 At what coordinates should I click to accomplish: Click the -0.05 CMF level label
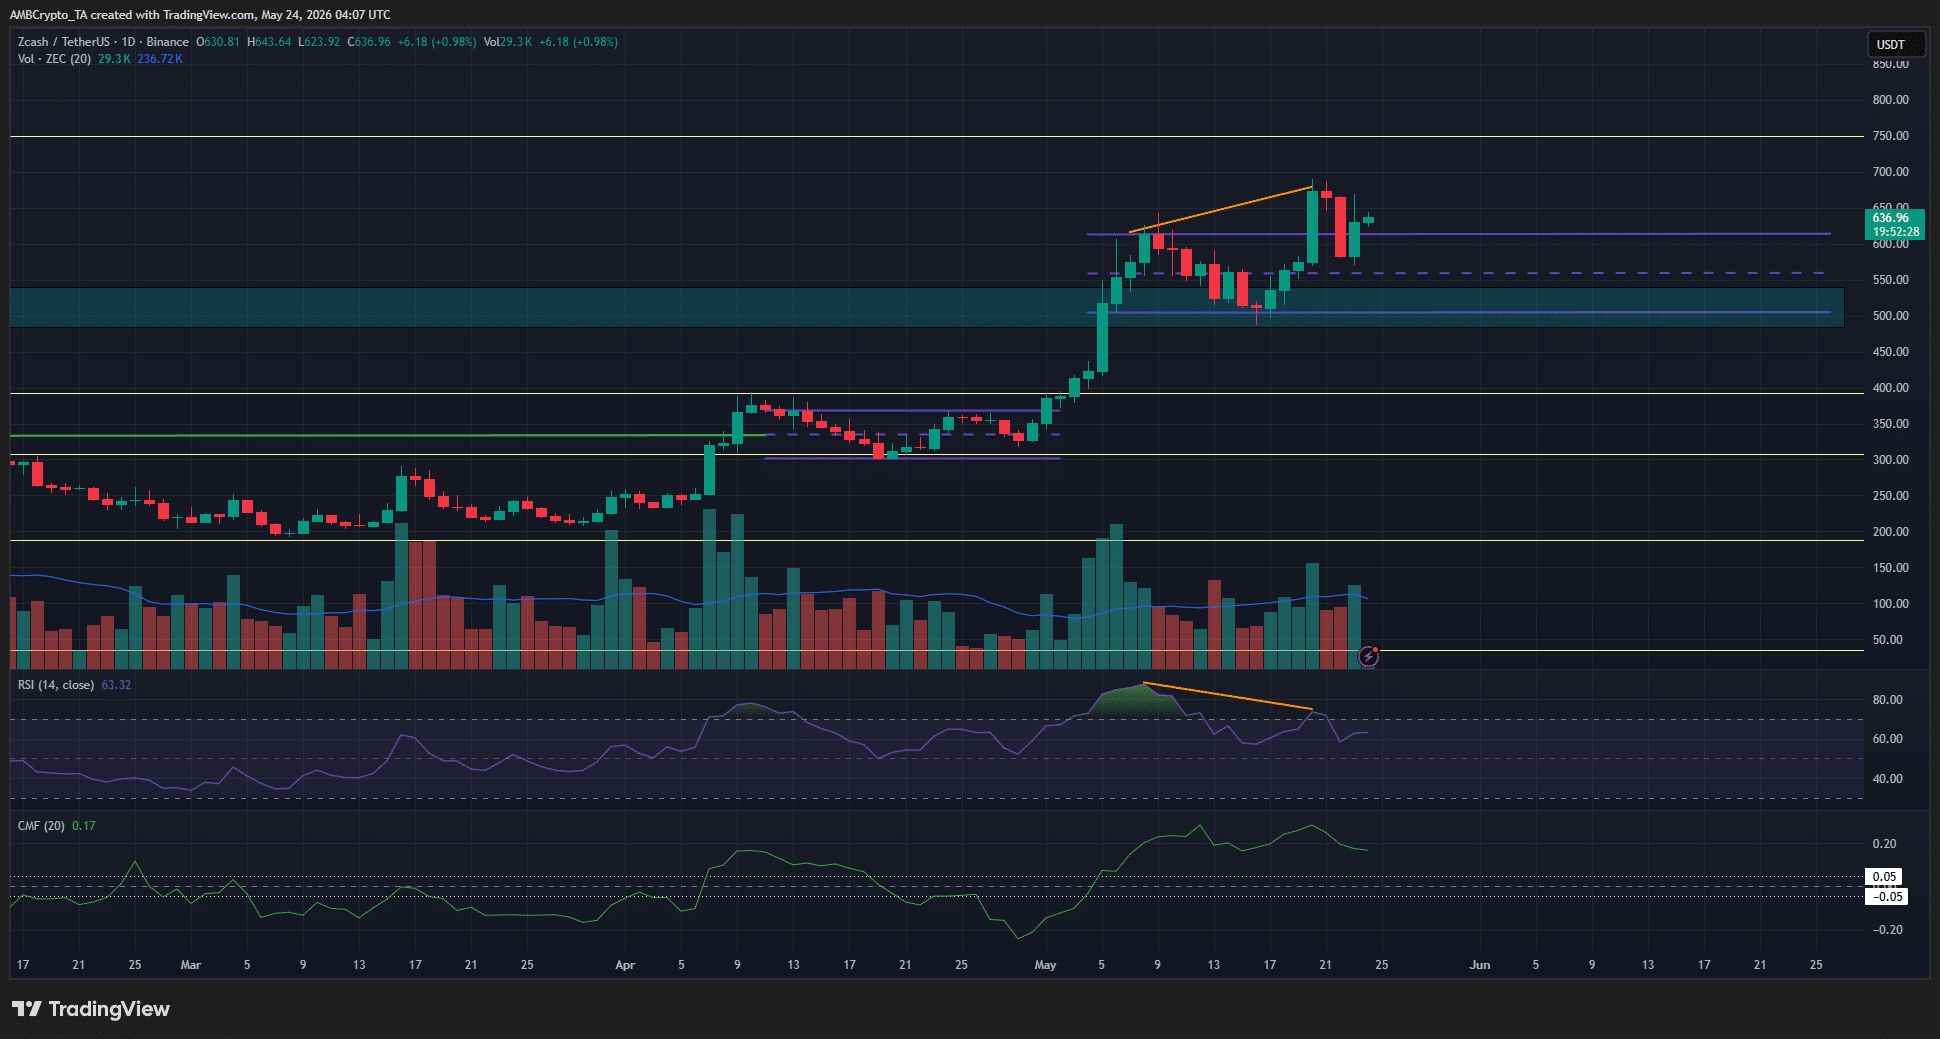1885,896
